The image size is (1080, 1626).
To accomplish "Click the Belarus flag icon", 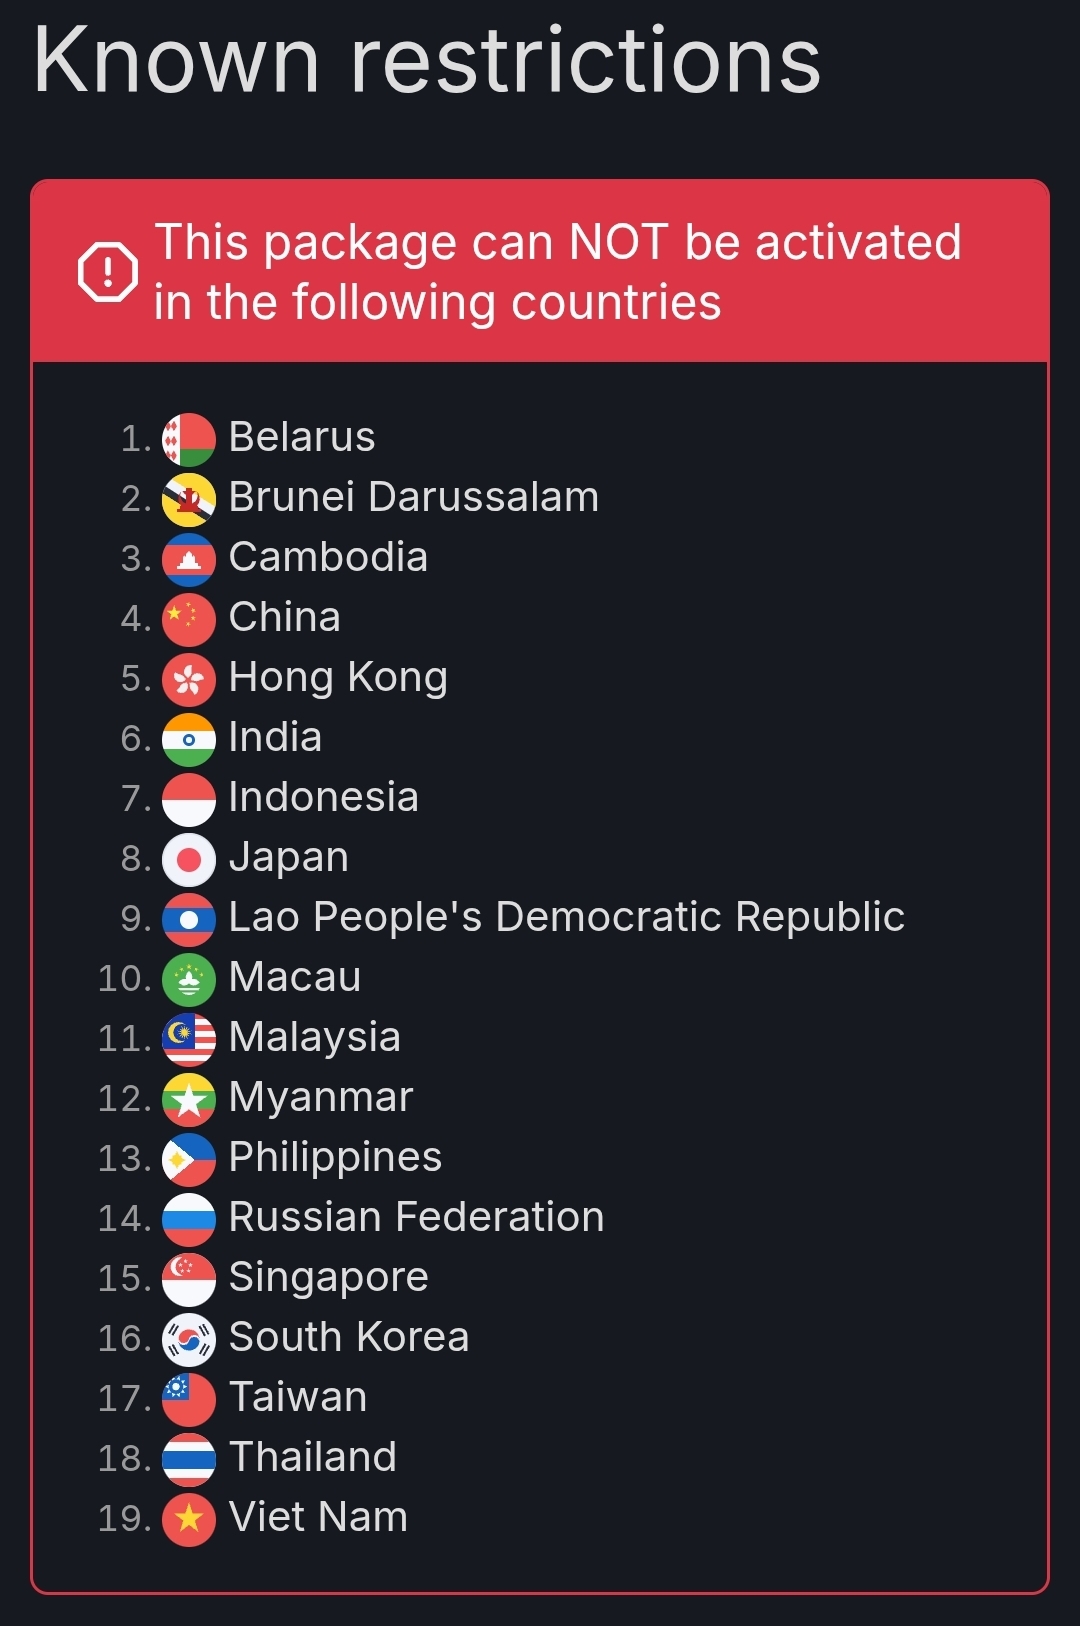I will 188,440.
